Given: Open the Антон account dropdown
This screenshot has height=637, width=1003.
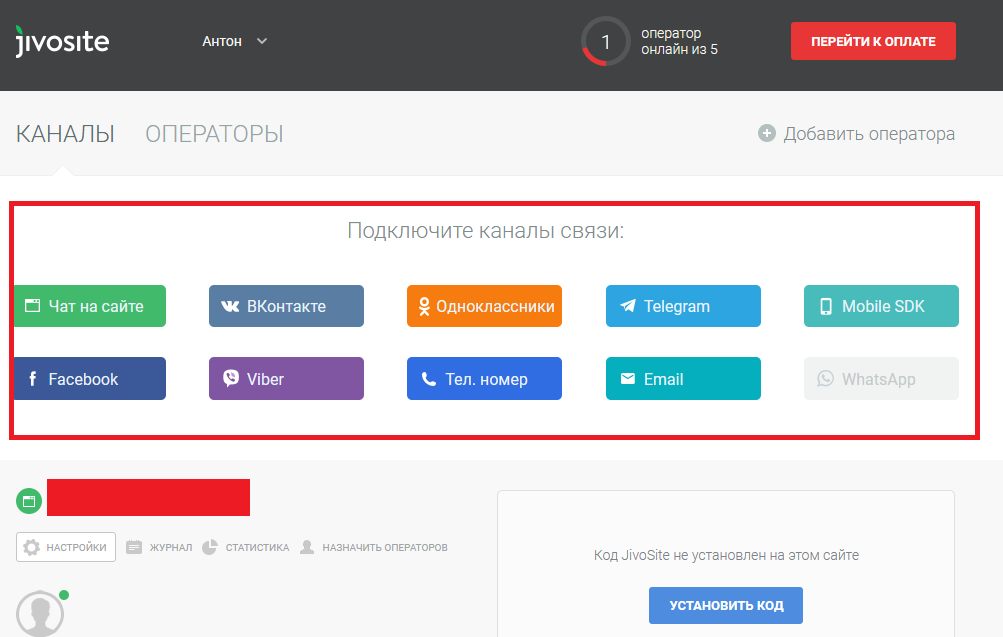Looking at the screenshot, I should (234, 42).
